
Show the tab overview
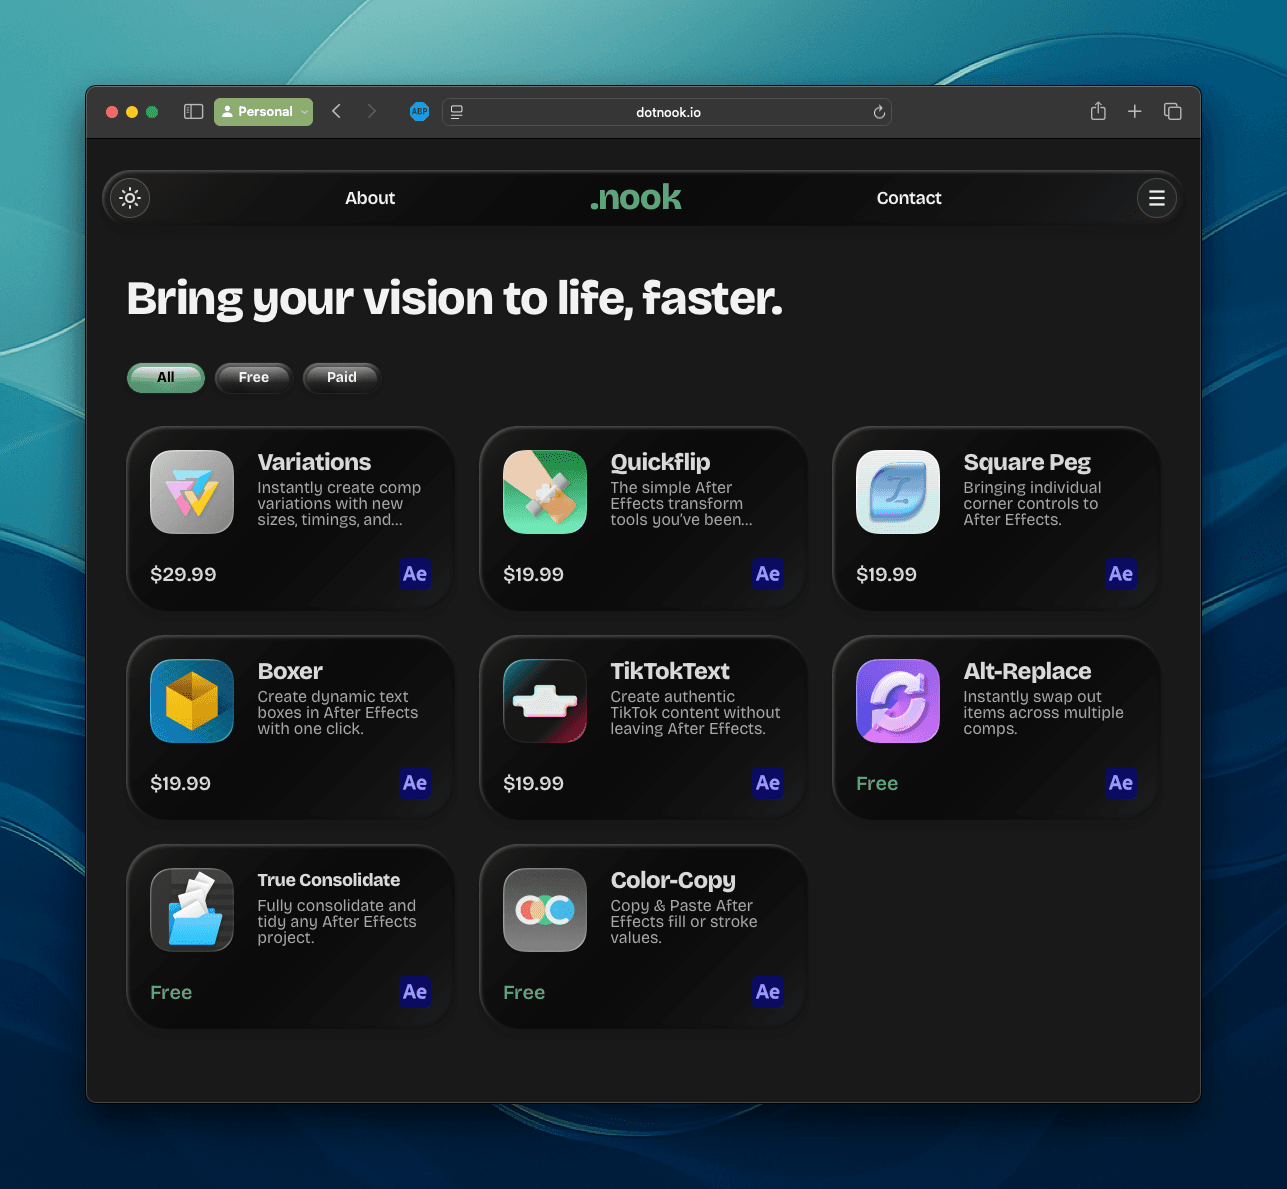click(1173, 112)
